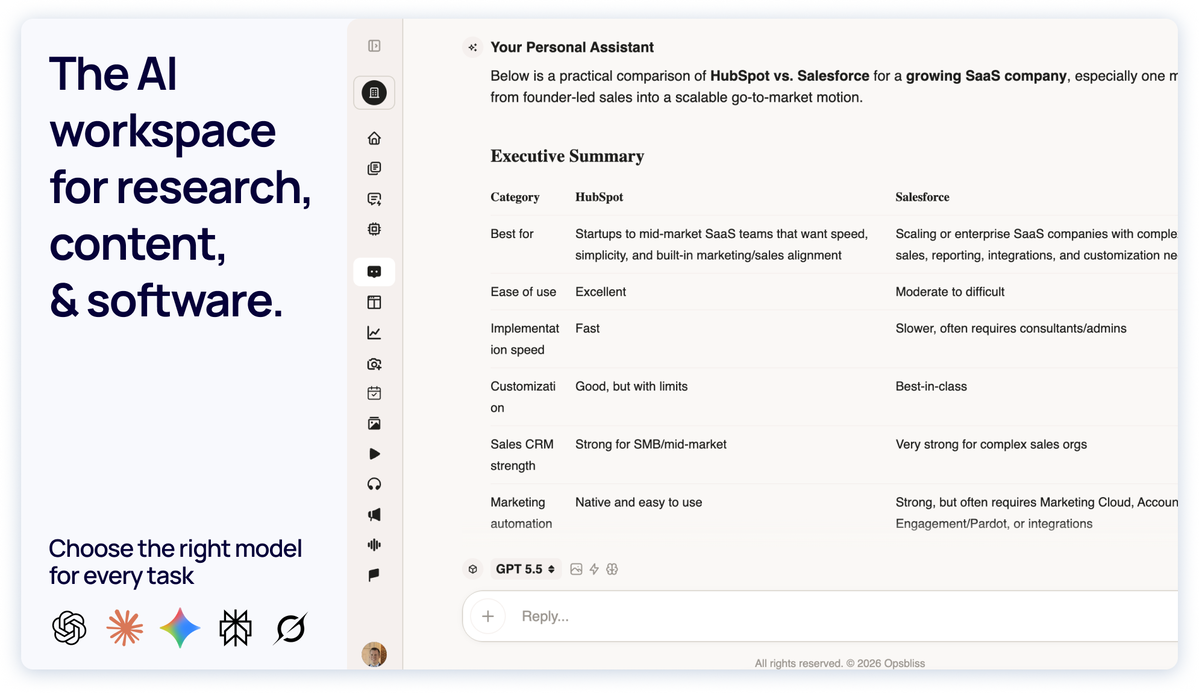Open the table layout icon in sidebar

click(x=374, y=302)
